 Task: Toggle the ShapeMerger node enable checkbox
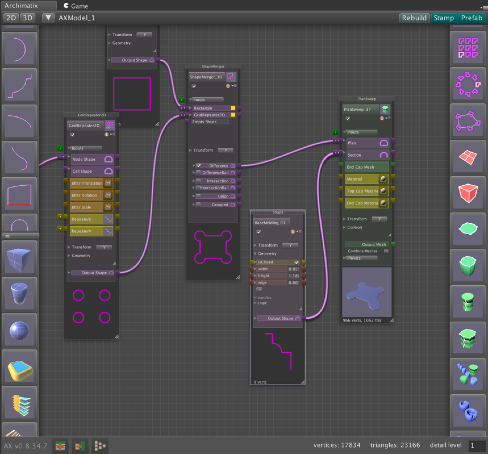coord(194,86)
